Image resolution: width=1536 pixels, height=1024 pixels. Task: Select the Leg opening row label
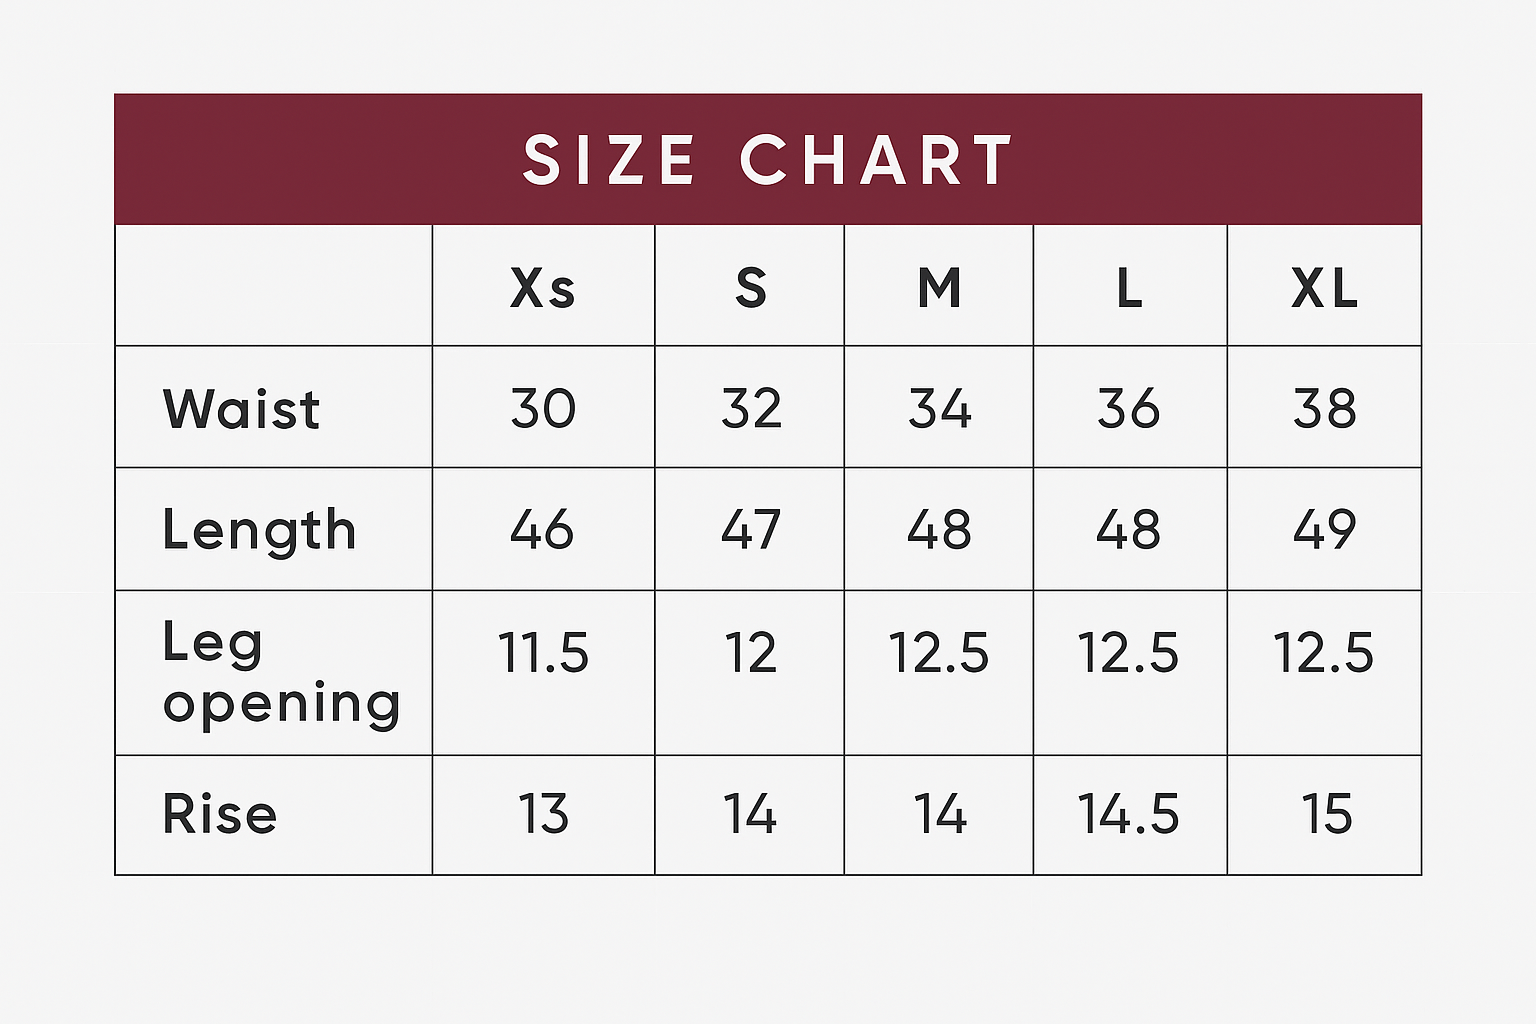(x=281, y=672)
